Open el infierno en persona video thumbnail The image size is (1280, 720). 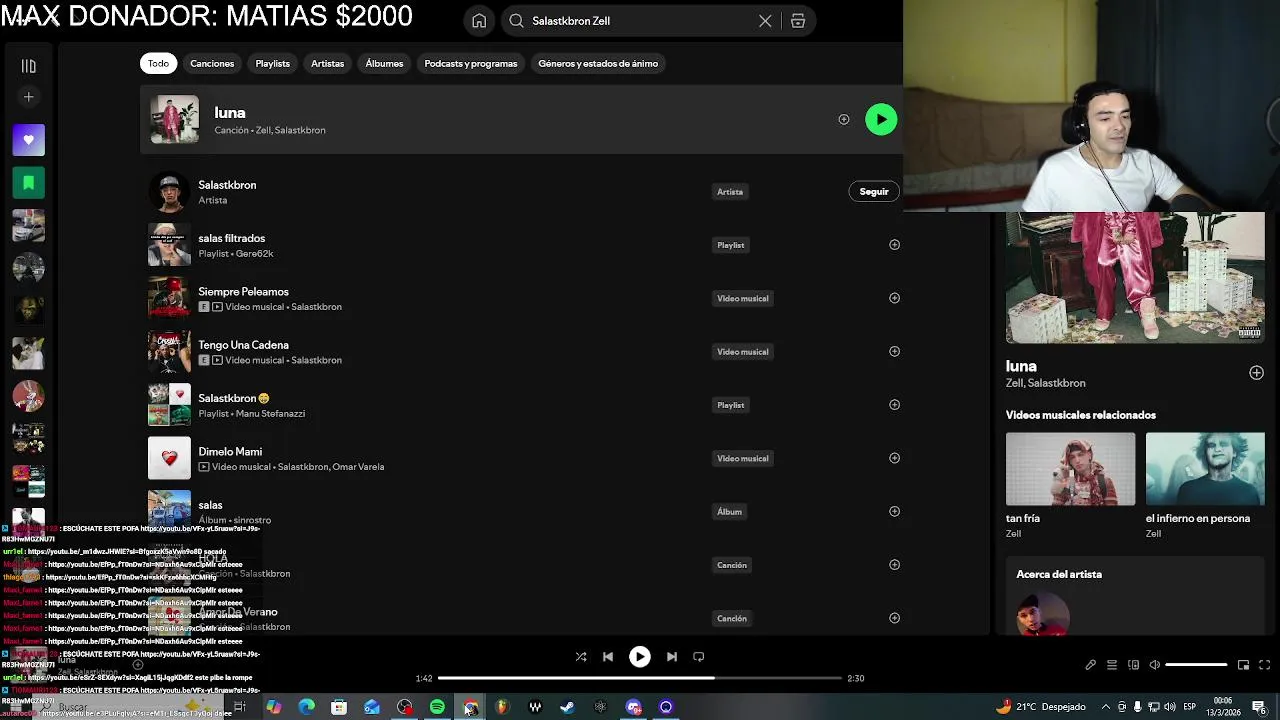[x=1205, y=469]
